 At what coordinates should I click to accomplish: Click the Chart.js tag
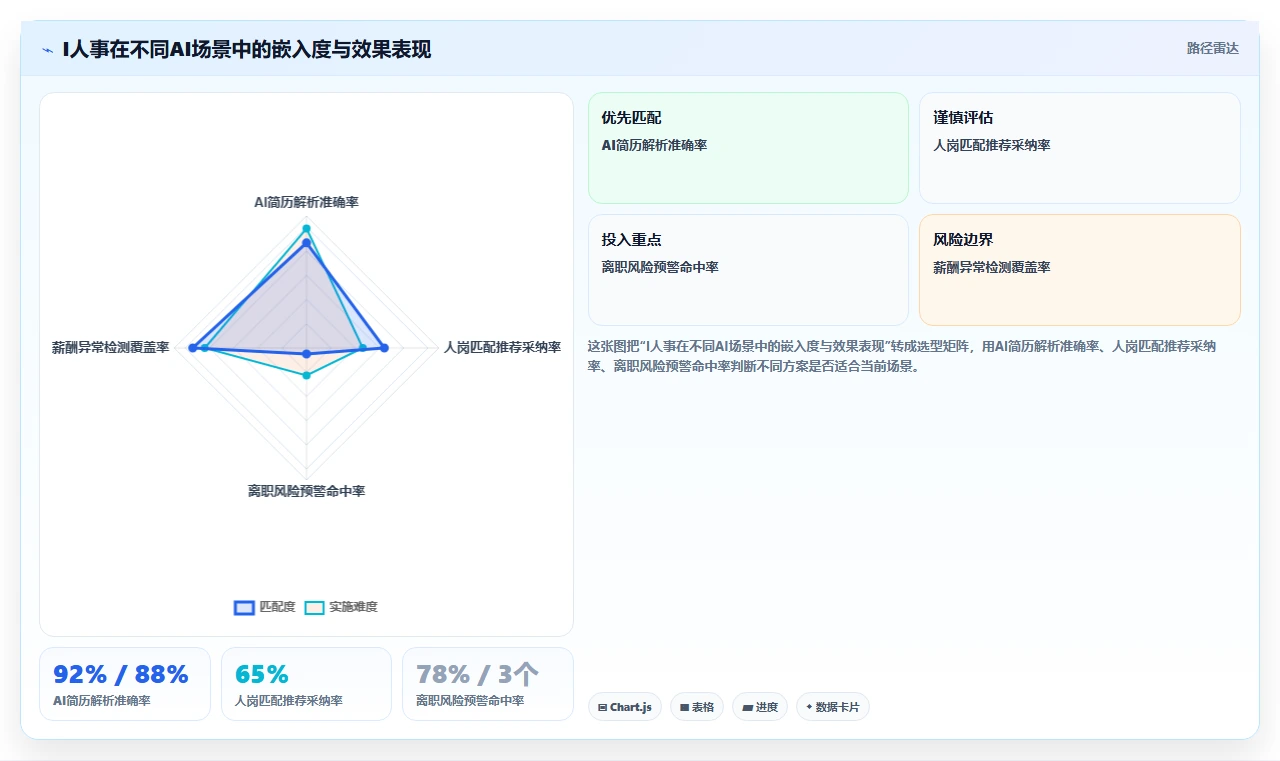[624, 707]
